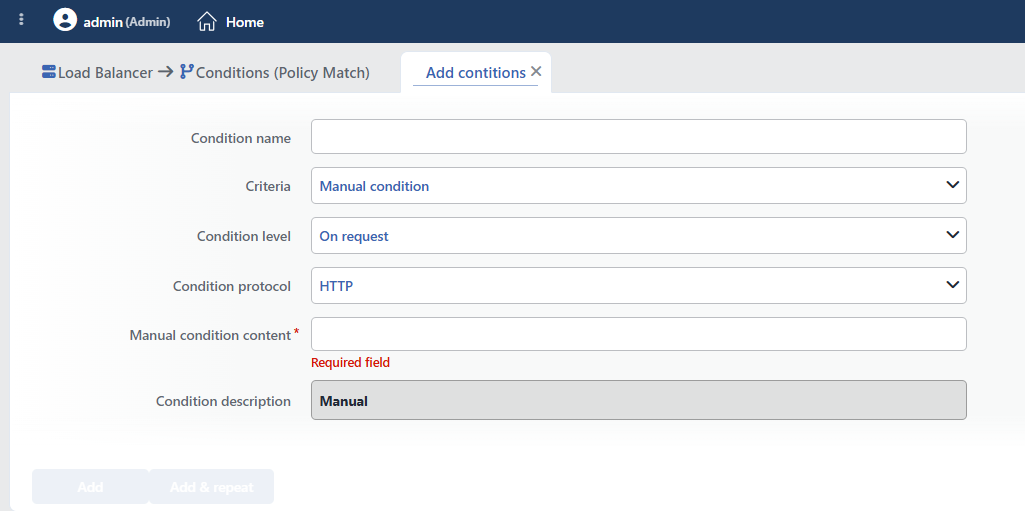Go to Load Balancer breadcrumb
The height and width of the screenshot is (511, 1025).
[x=105, y=73]
